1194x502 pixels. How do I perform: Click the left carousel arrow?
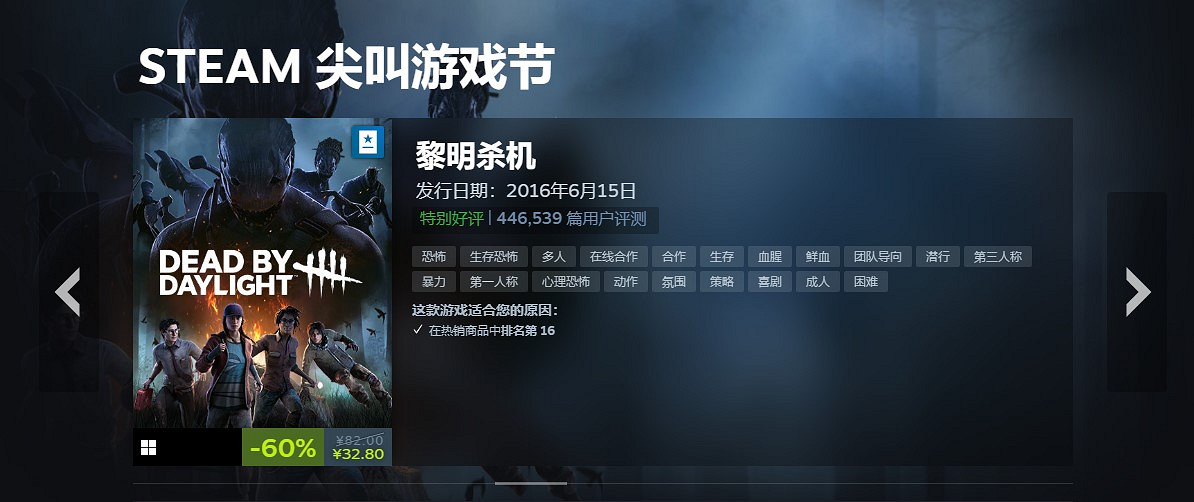click(69, 292)
